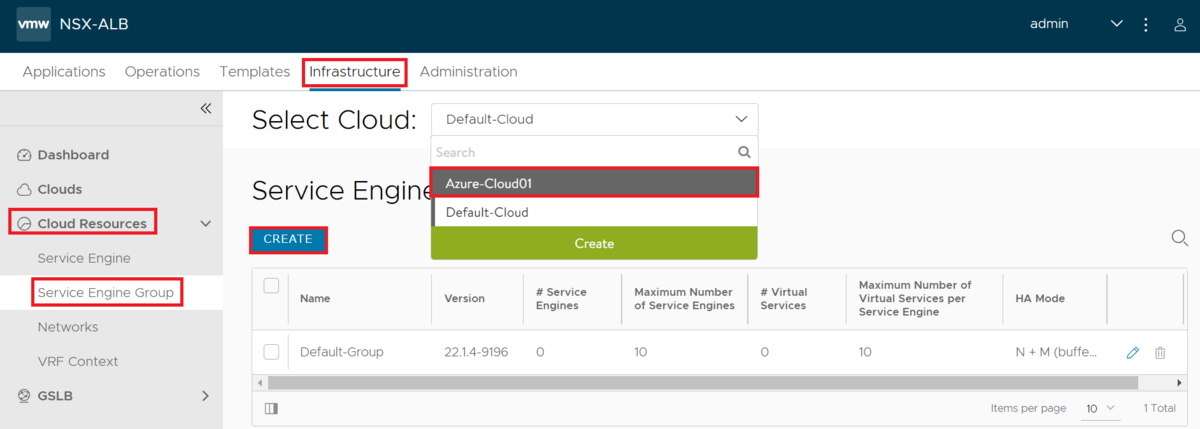Click the blue CREATE button
Screen dimensions: 1200x429
288,239
